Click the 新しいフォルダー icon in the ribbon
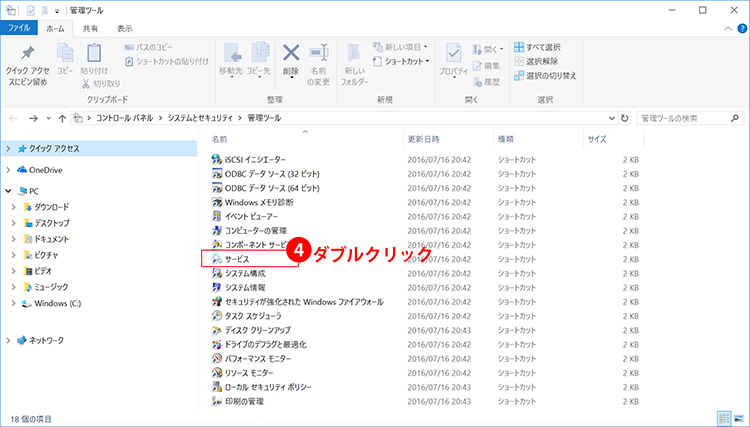The width and height of the screenshot is (750, 427). pos(355,59)
